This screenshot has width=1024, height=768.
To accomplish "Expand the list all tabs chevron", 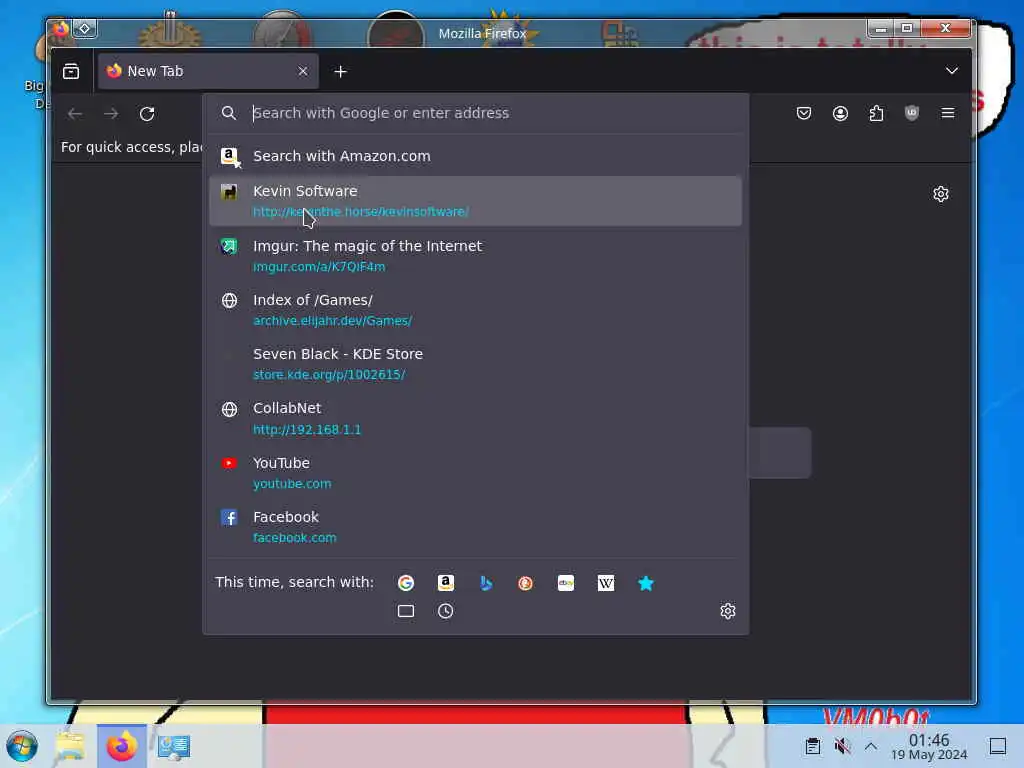I will 952,71.
